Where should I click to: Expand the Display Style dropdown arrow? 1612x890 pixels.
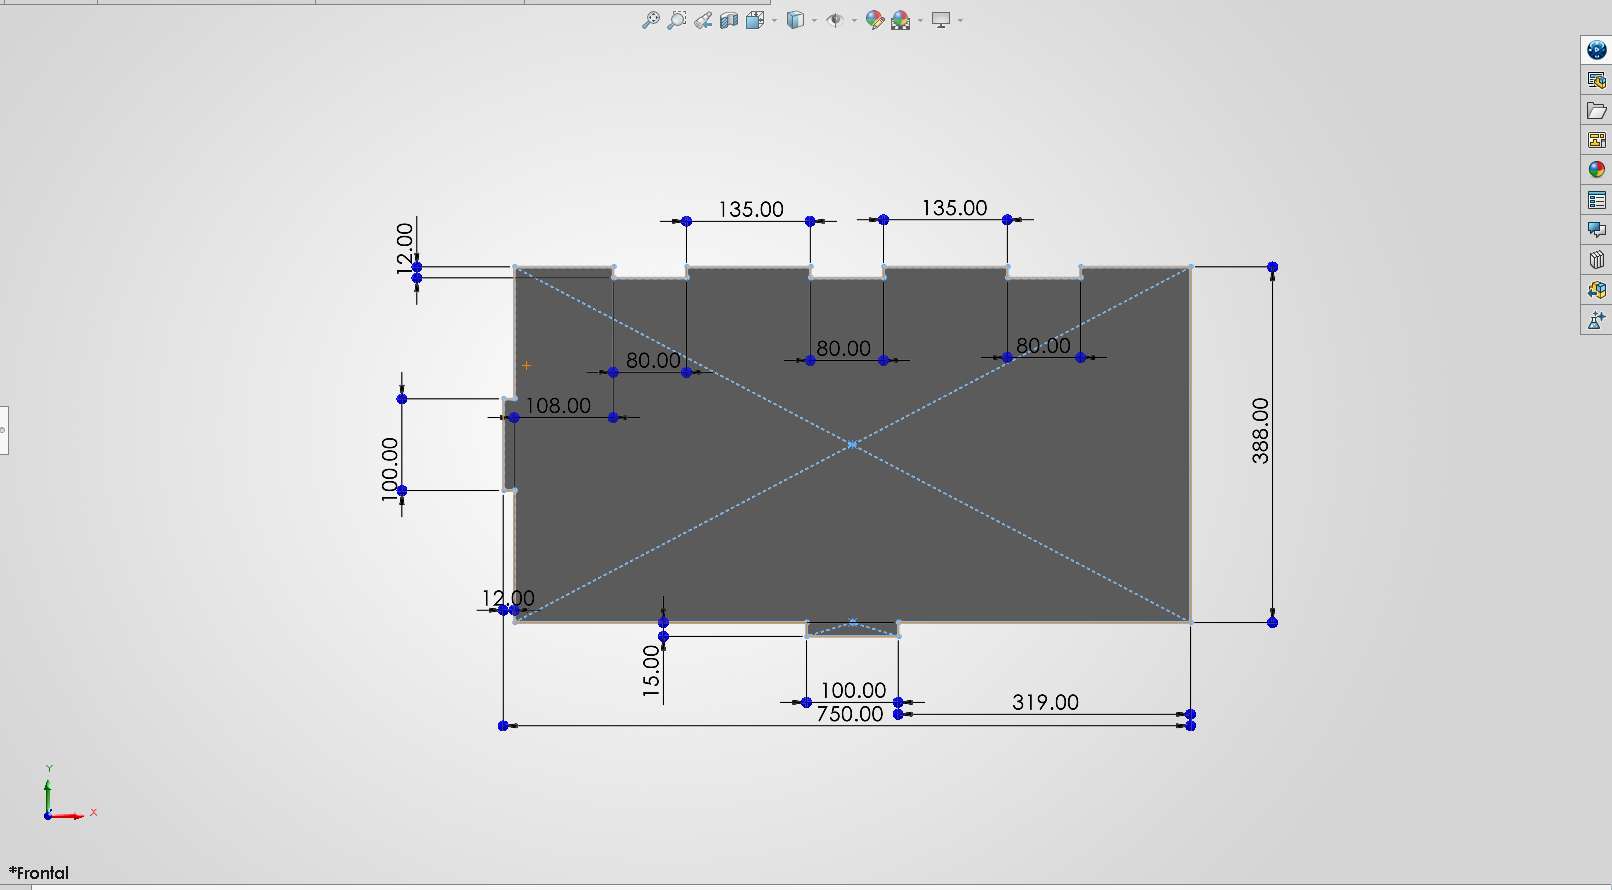815,20
